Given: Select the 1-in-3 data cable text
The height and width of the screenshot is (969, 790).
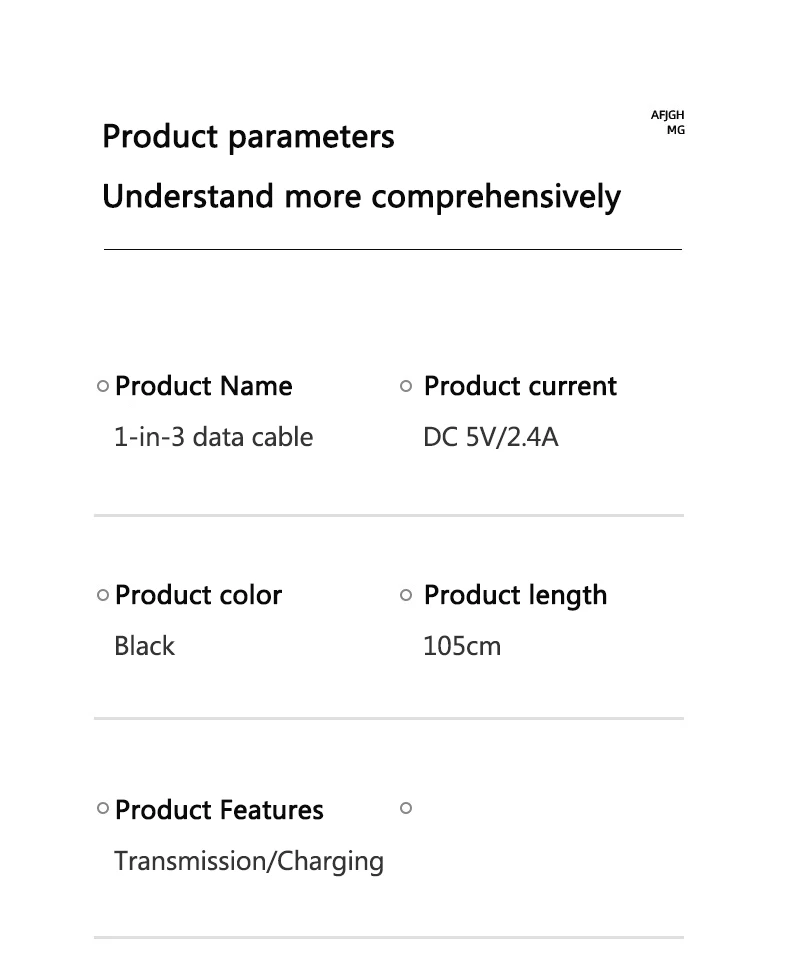Looking at the screenshot, I should pyautogui.click(x=213, y=437).
